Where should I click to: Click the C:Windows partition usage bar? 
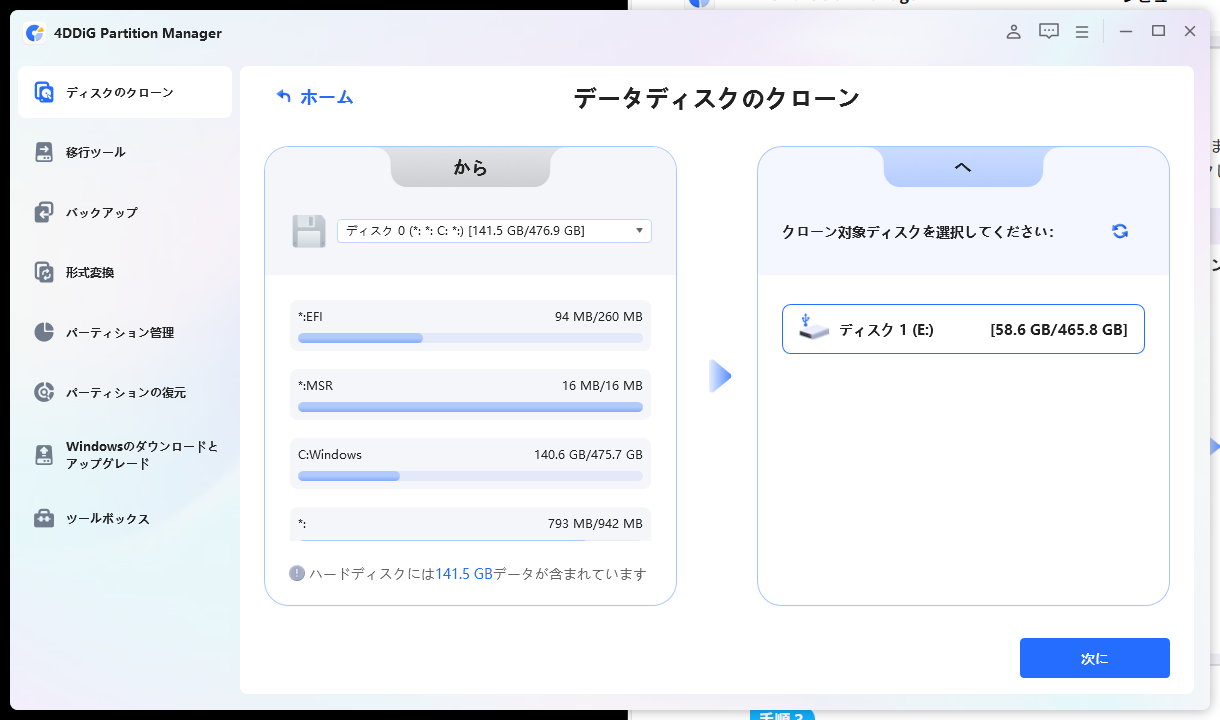[470, 476]
